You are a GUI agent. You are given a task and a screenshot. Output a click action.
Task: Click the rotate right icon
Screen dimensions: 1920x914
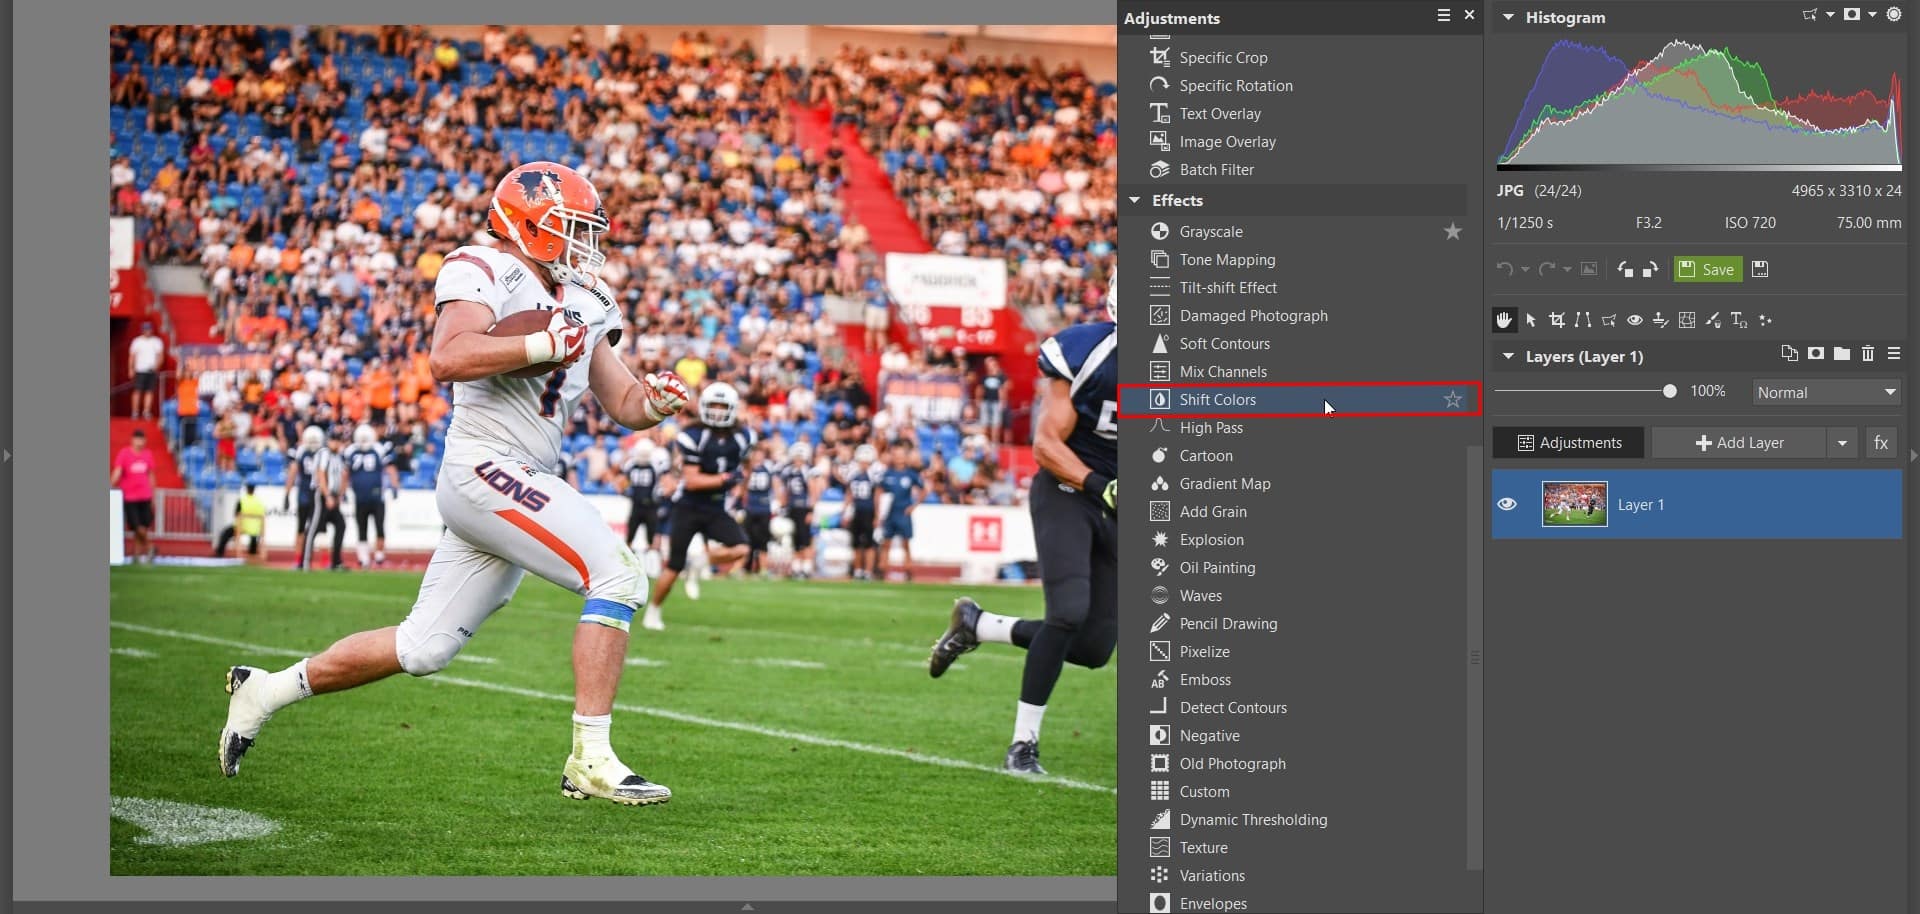click(1650, 269)
